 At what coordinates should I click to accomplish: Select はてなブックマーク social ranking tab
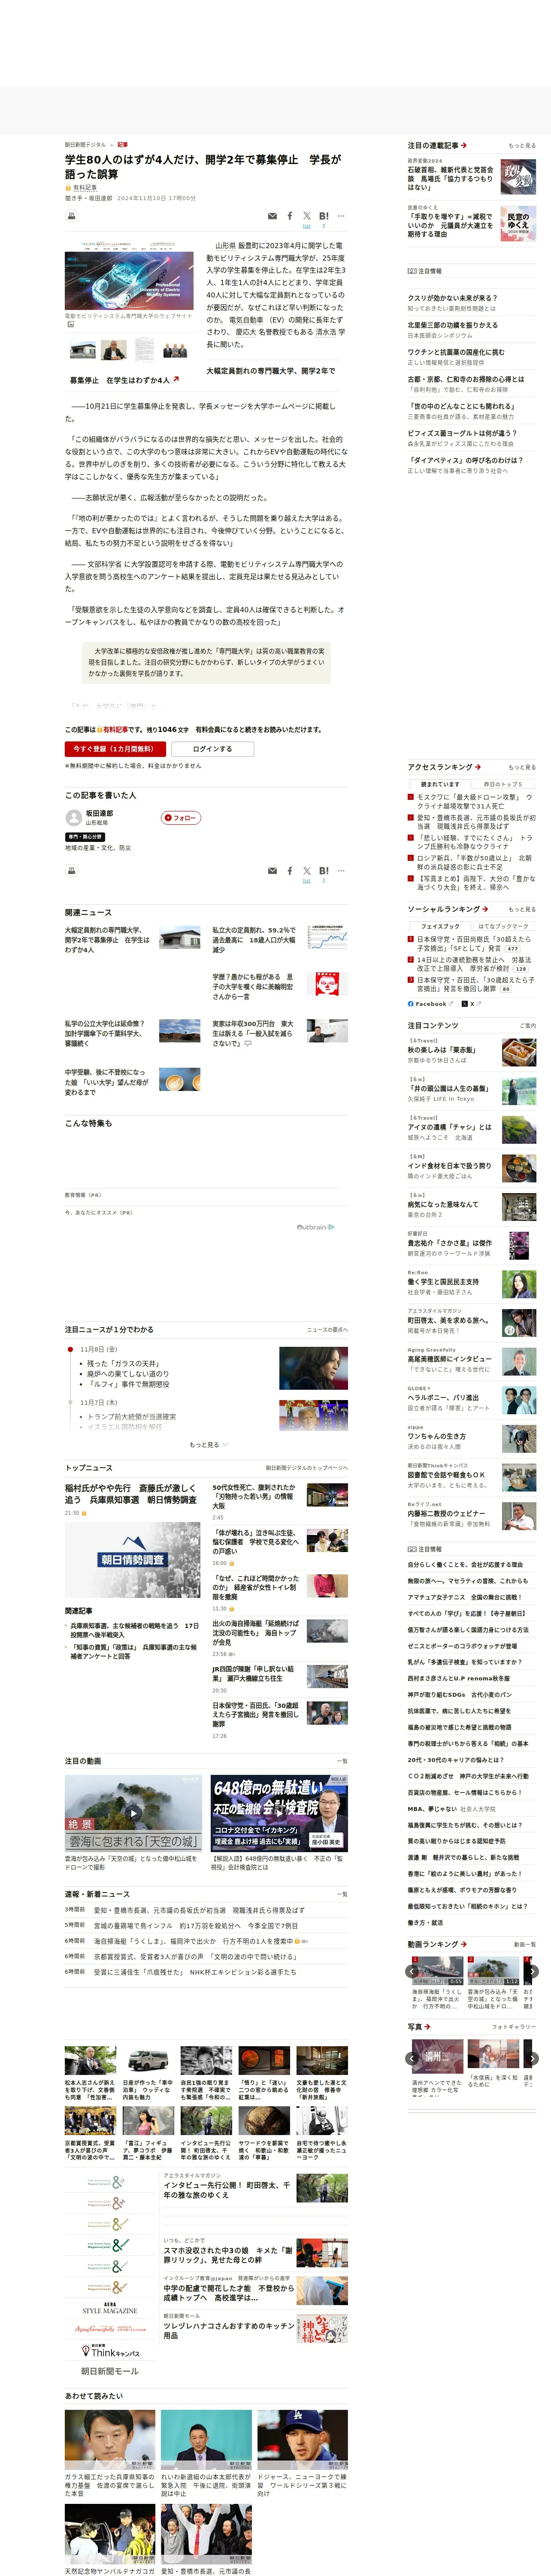point(503,926)
